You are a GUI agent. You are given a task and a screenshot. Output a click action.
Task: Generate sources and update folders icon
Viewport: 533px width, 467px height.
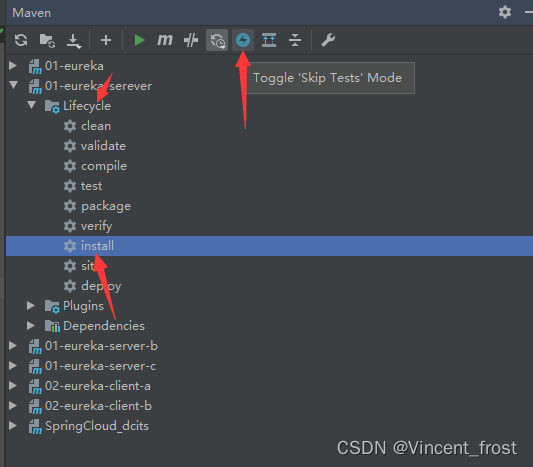(x=47, y=40)
